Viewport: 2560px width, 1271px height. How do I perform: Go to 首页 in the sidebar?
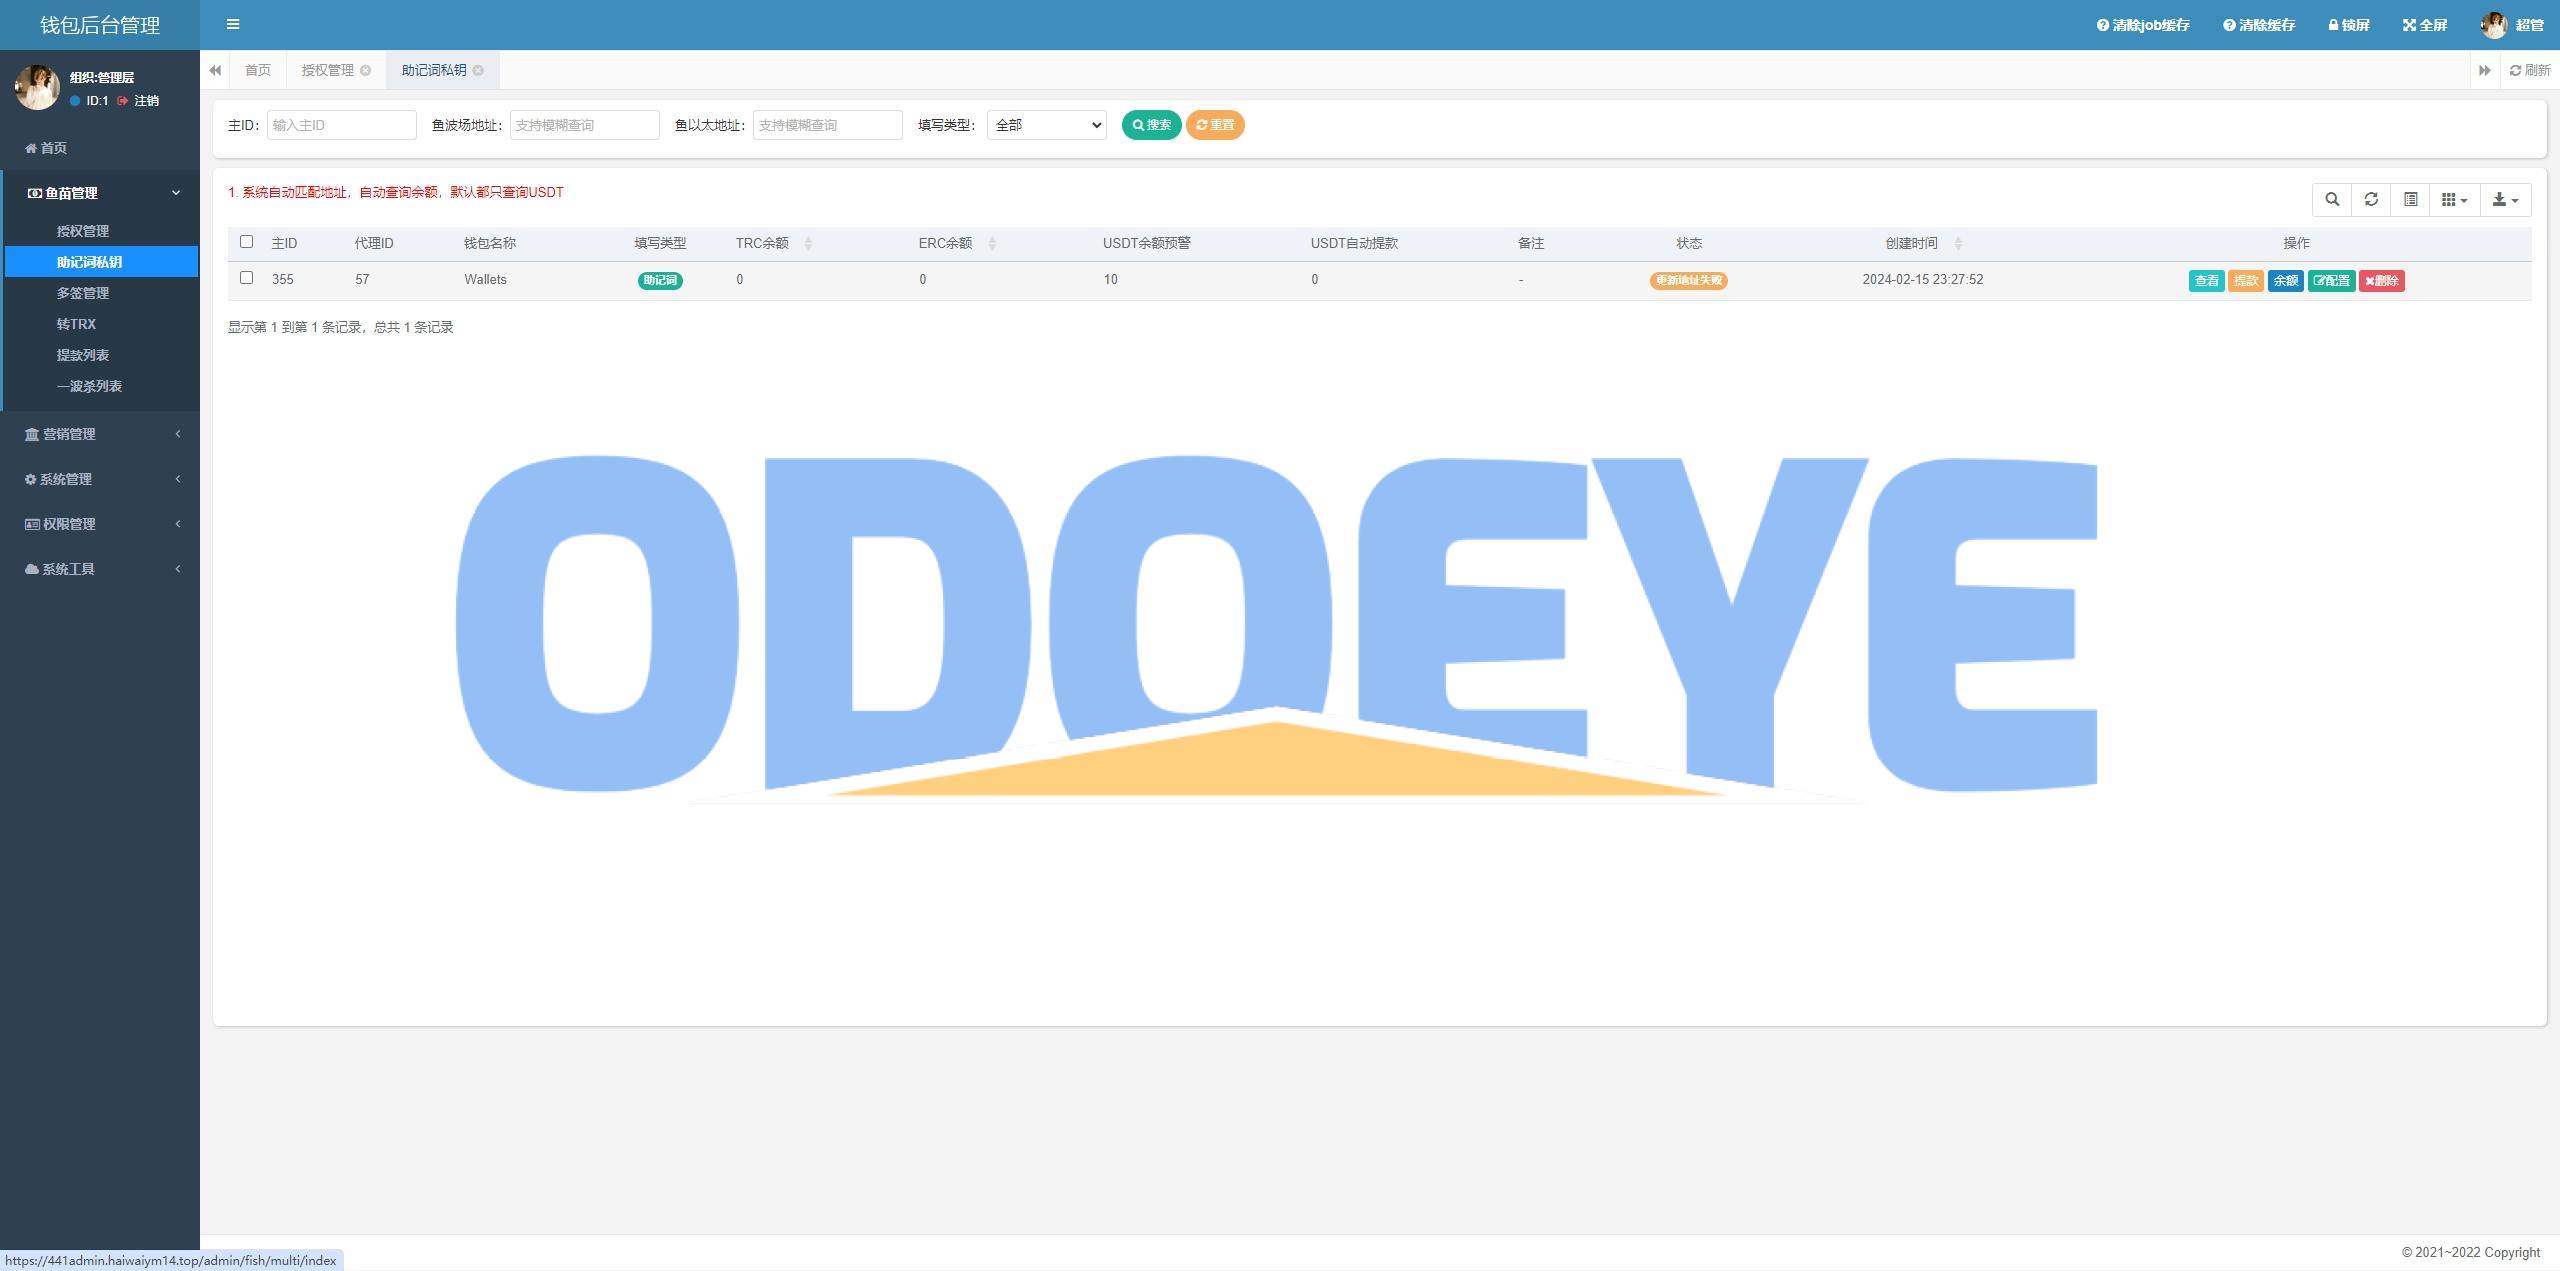(46, 148)
